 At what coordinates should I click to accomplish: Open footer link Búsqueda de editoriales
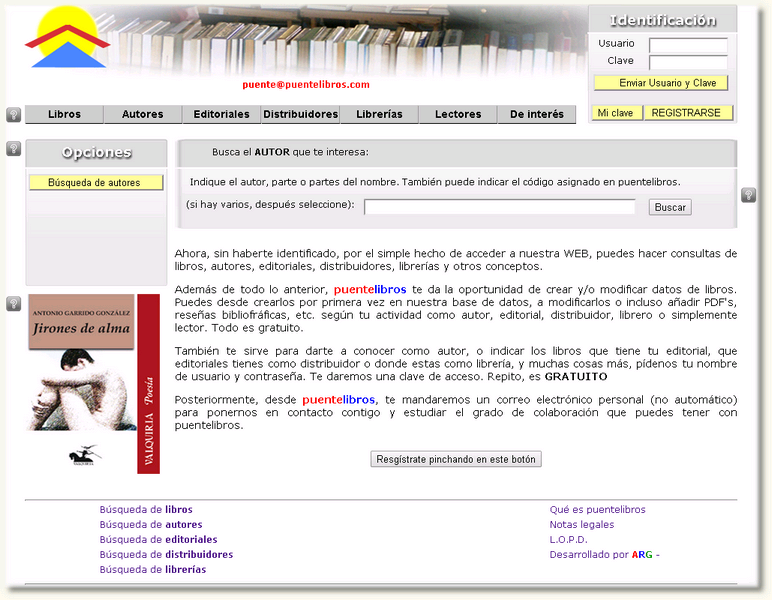pyautogui.click(x=158, y=539)
